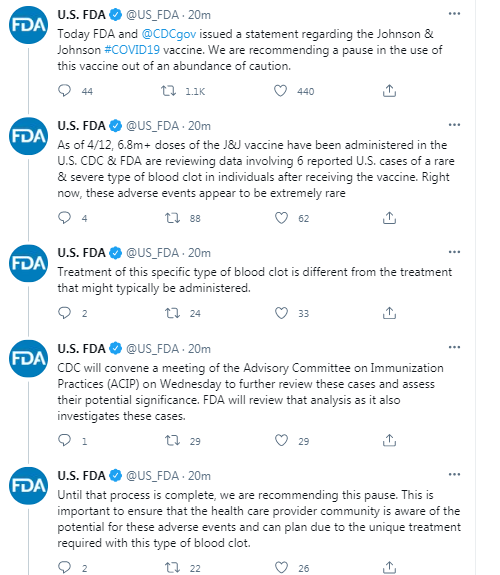The width and height of the screenshot is (500, 575).
Task: Reply to the 6.8m+ doses tweet
Action: 65,217
